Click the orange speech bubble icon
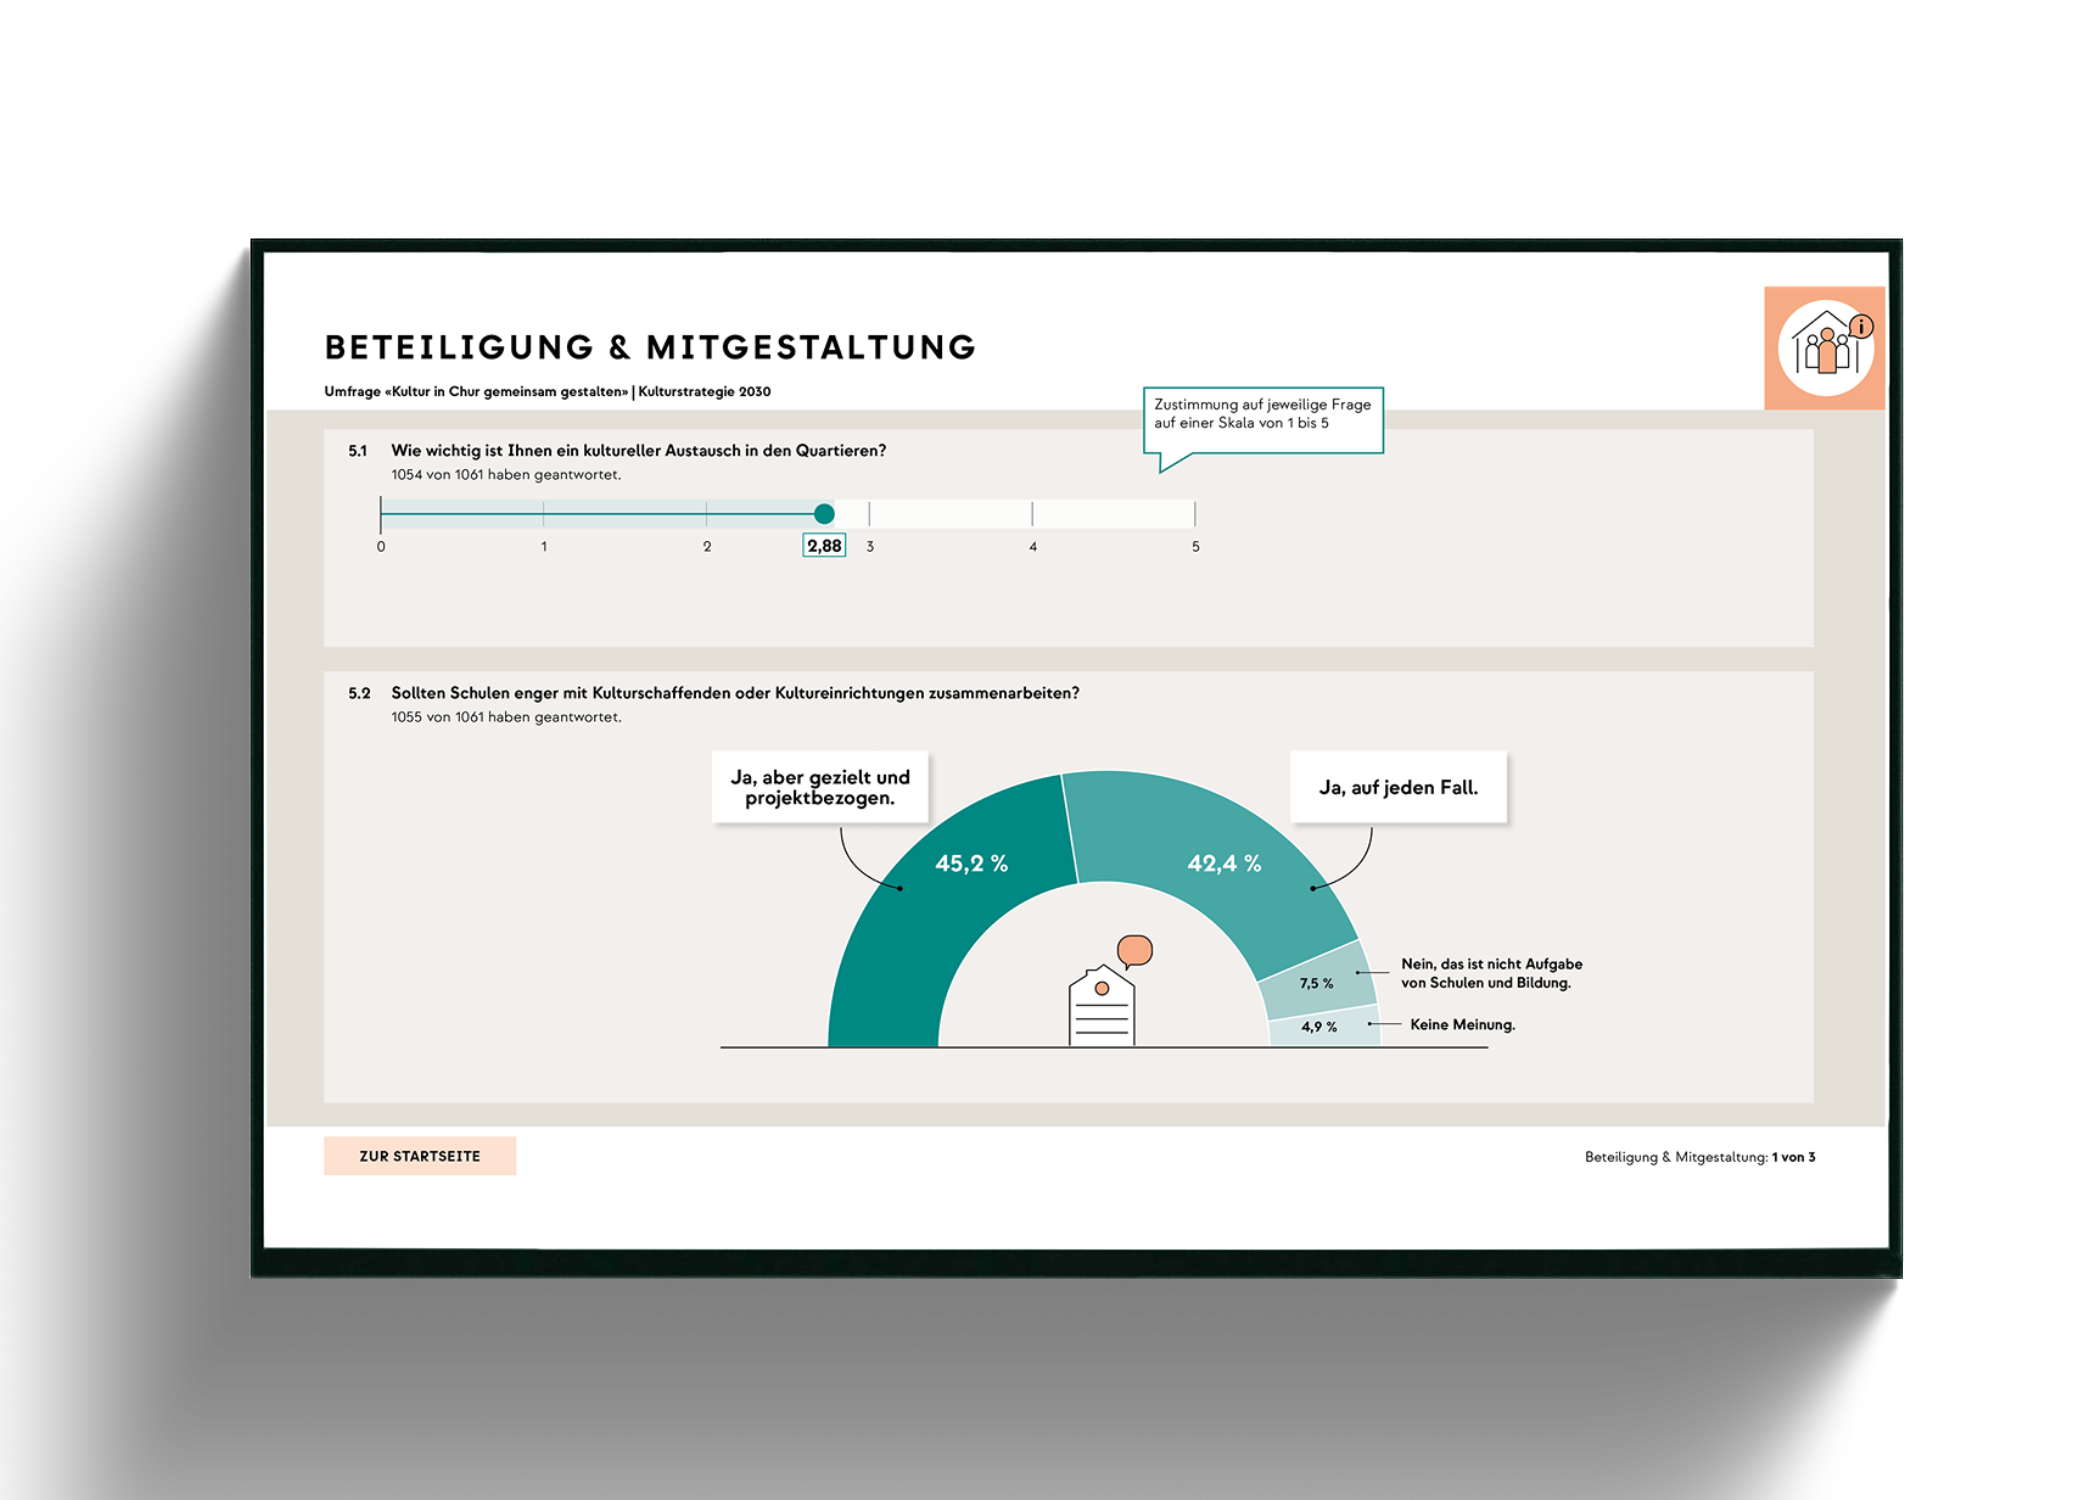The width and height of the screenshot is (2100, 1500). tap(1134, 949)
